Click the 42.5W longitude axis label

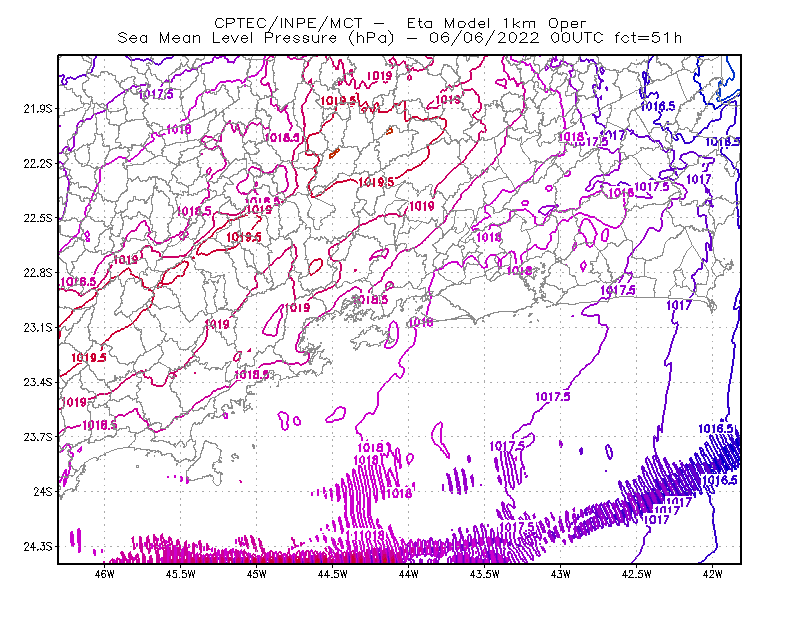tap(637, 574)
